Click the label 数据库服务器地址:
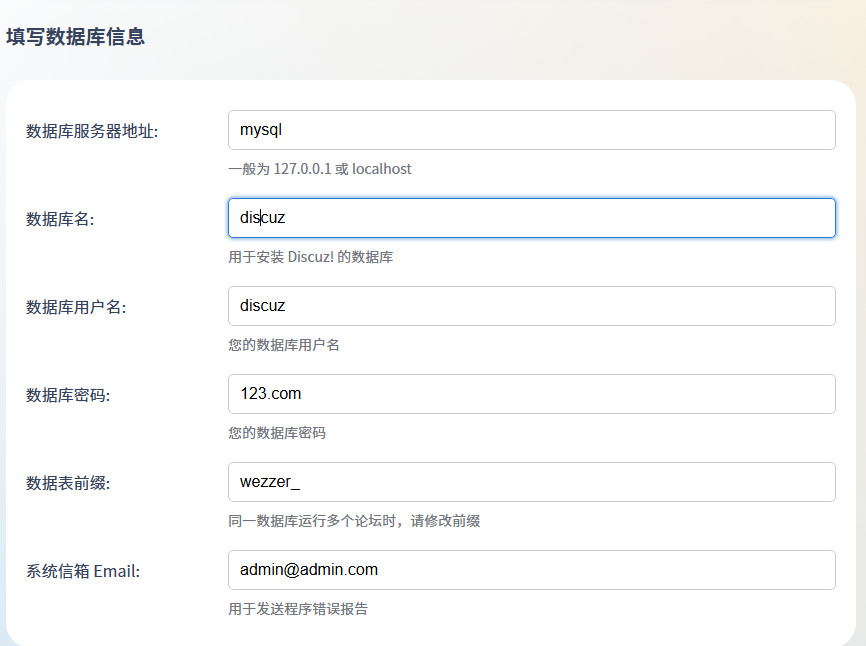Viewport: 866px width, 646px height. click(92, 131)
